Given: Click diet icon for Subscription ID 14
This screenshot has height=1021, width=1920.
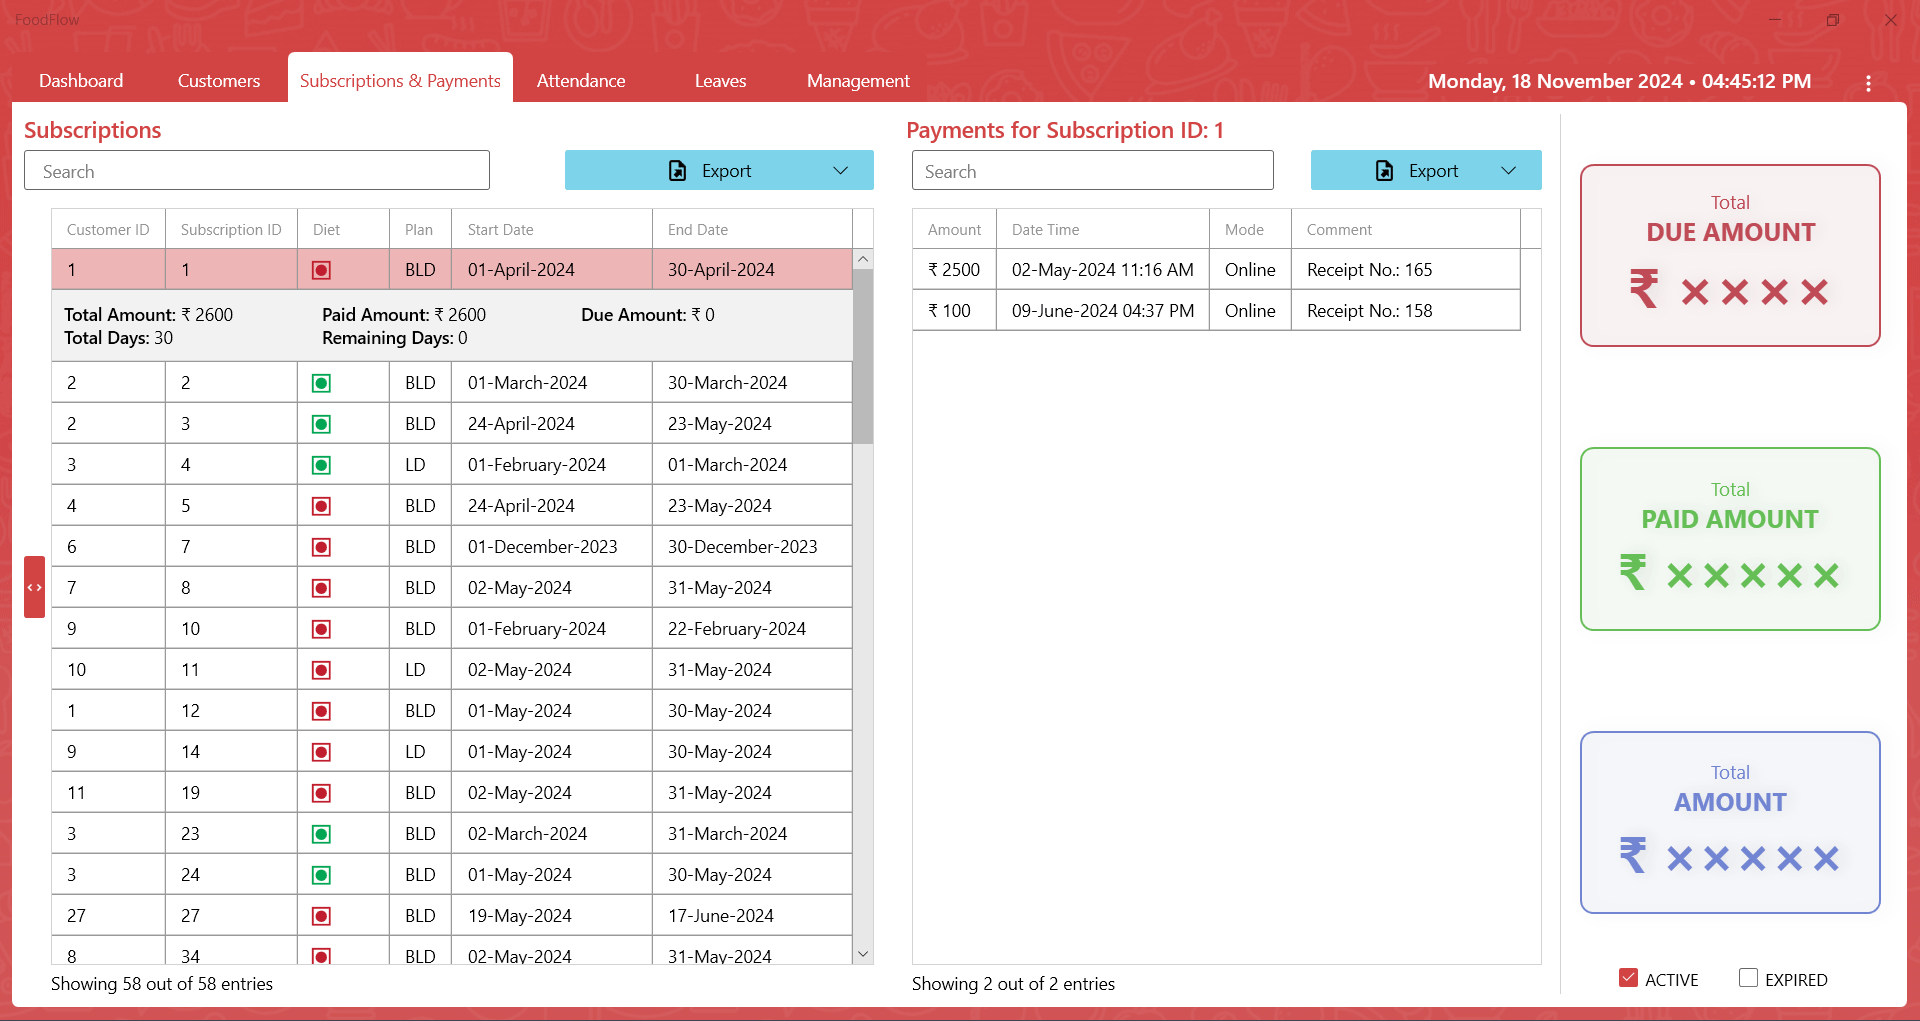Looking at the screenshot, I should (321, 752).
